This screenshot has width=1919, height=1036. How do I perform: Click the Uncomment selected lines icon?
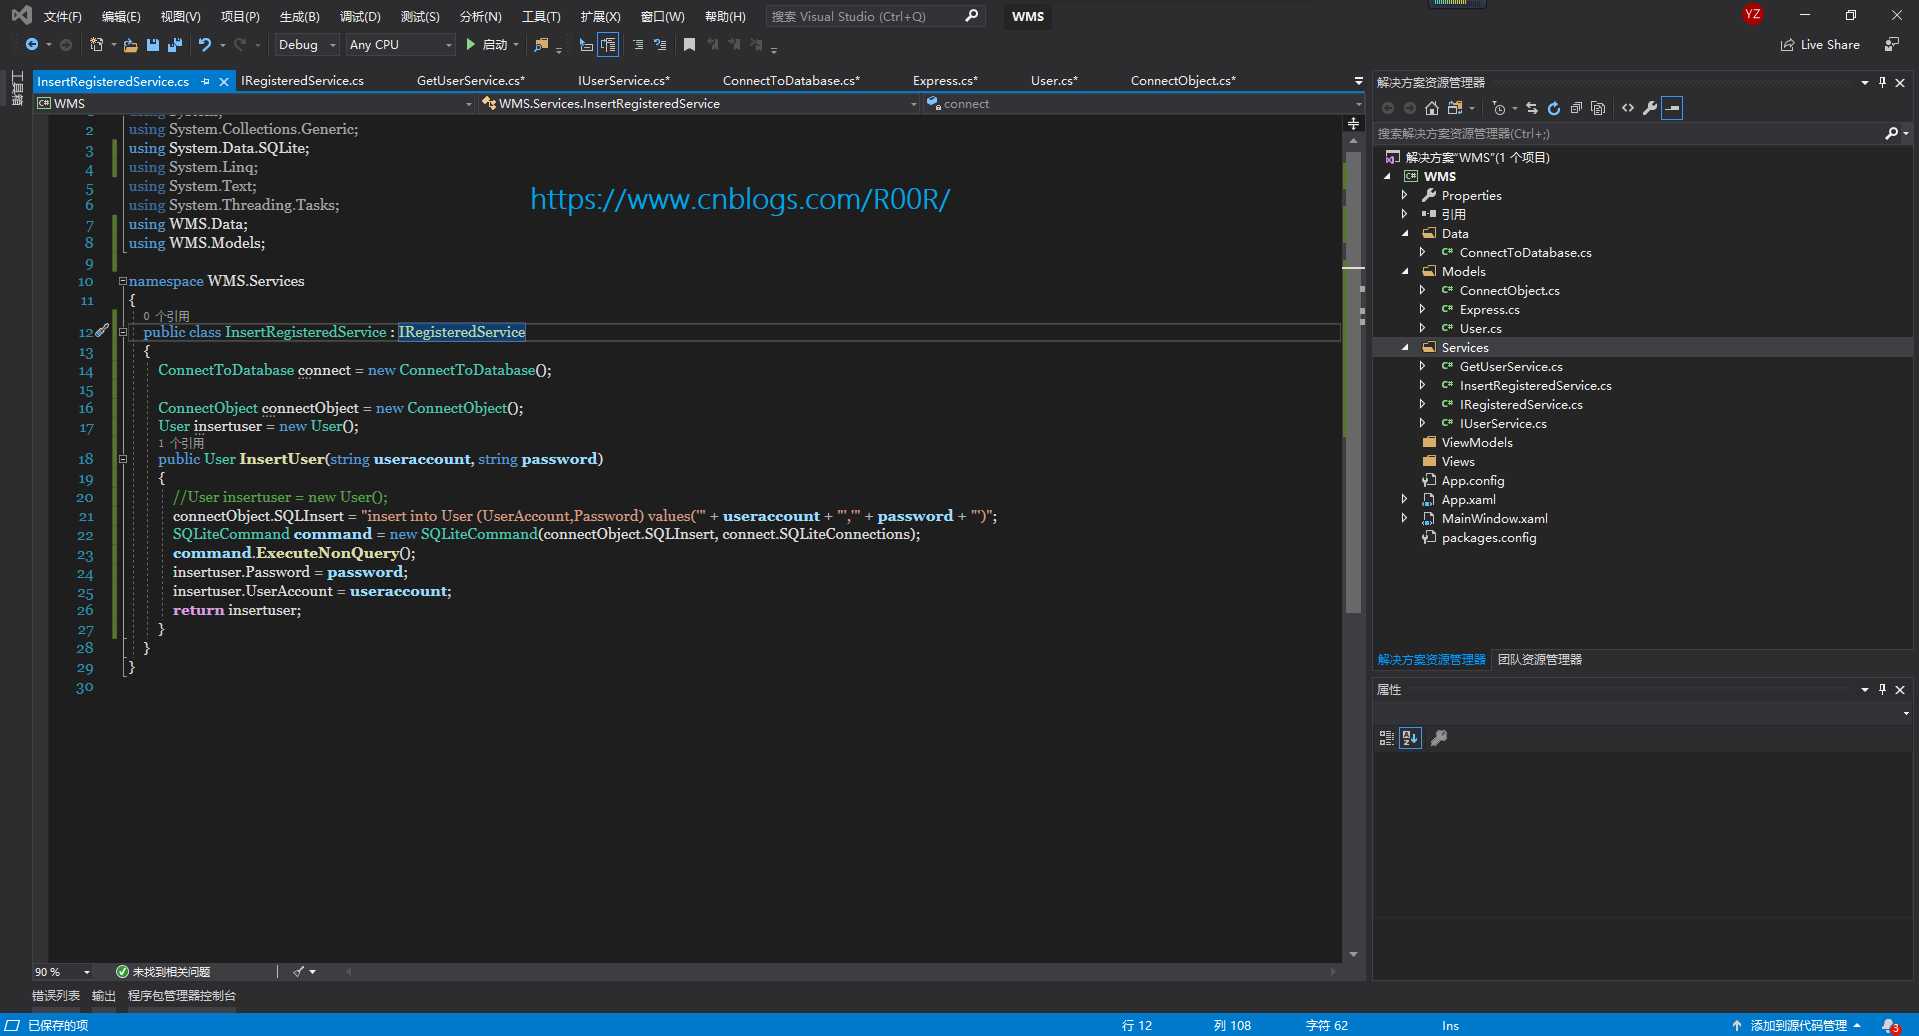[660, 45]
